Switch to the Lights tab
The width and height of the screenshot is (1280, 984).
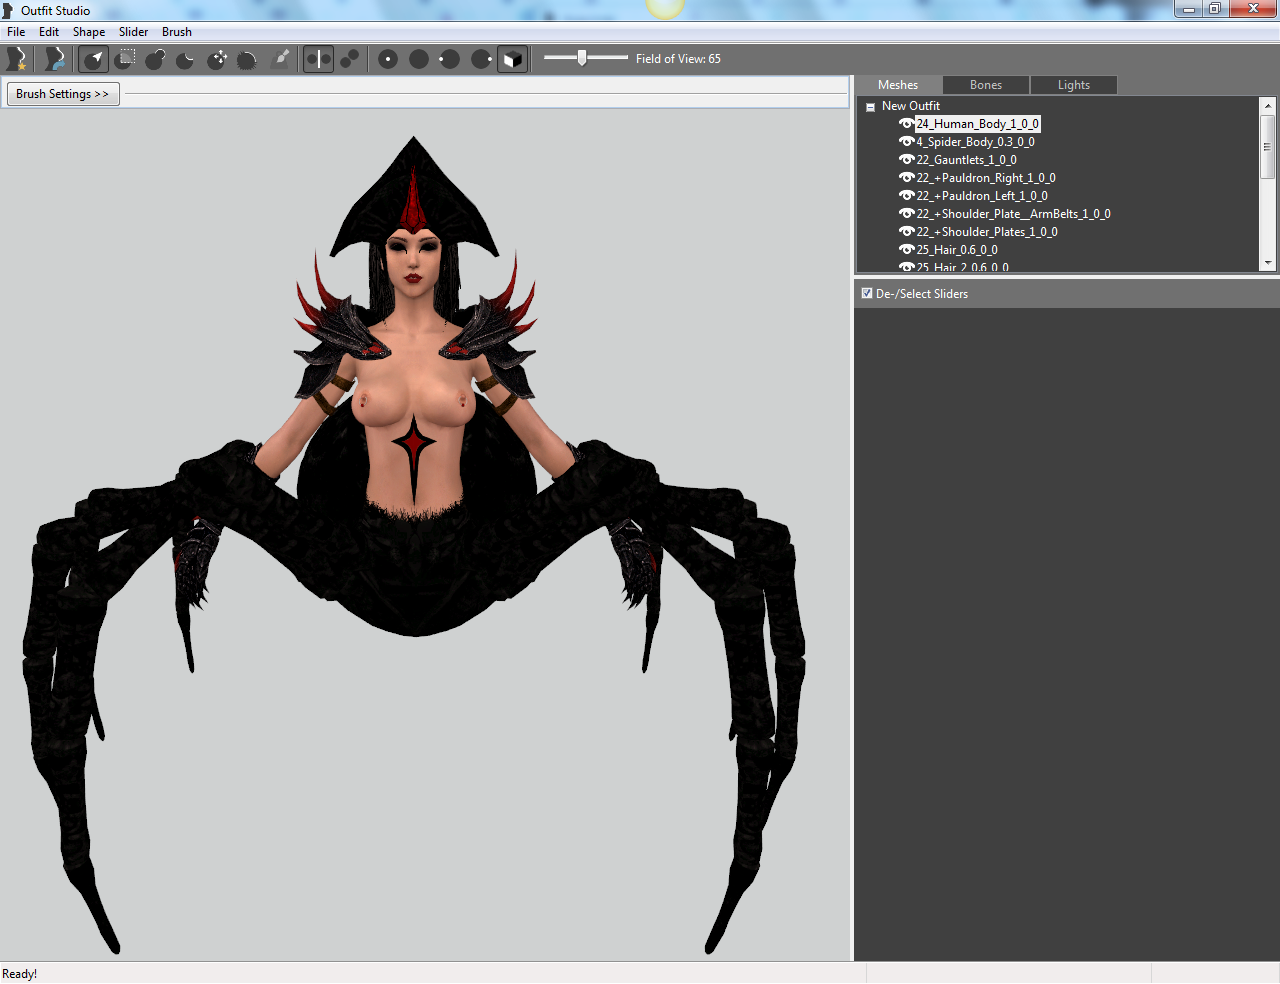click(x=1074, y=85)
